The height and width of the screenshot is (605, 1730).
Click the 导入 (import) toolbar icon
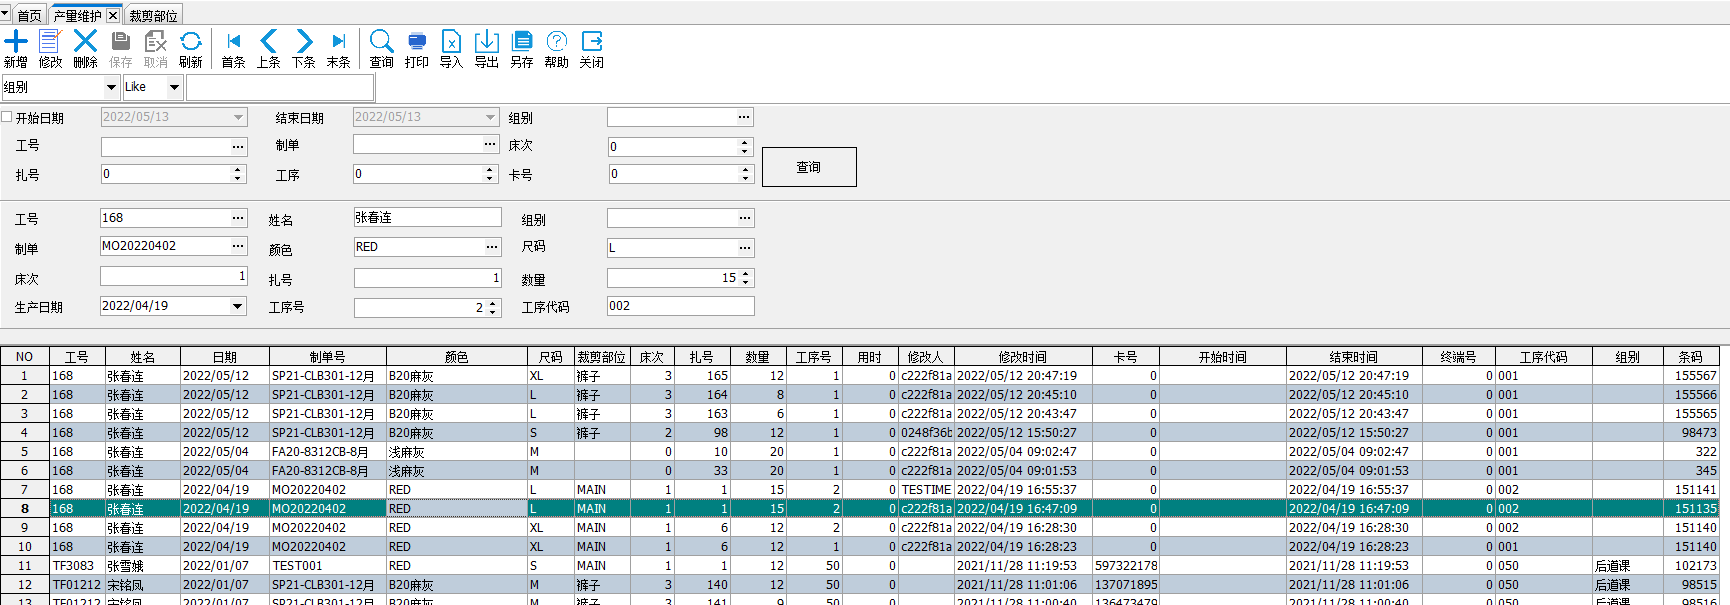pos(451,48)
